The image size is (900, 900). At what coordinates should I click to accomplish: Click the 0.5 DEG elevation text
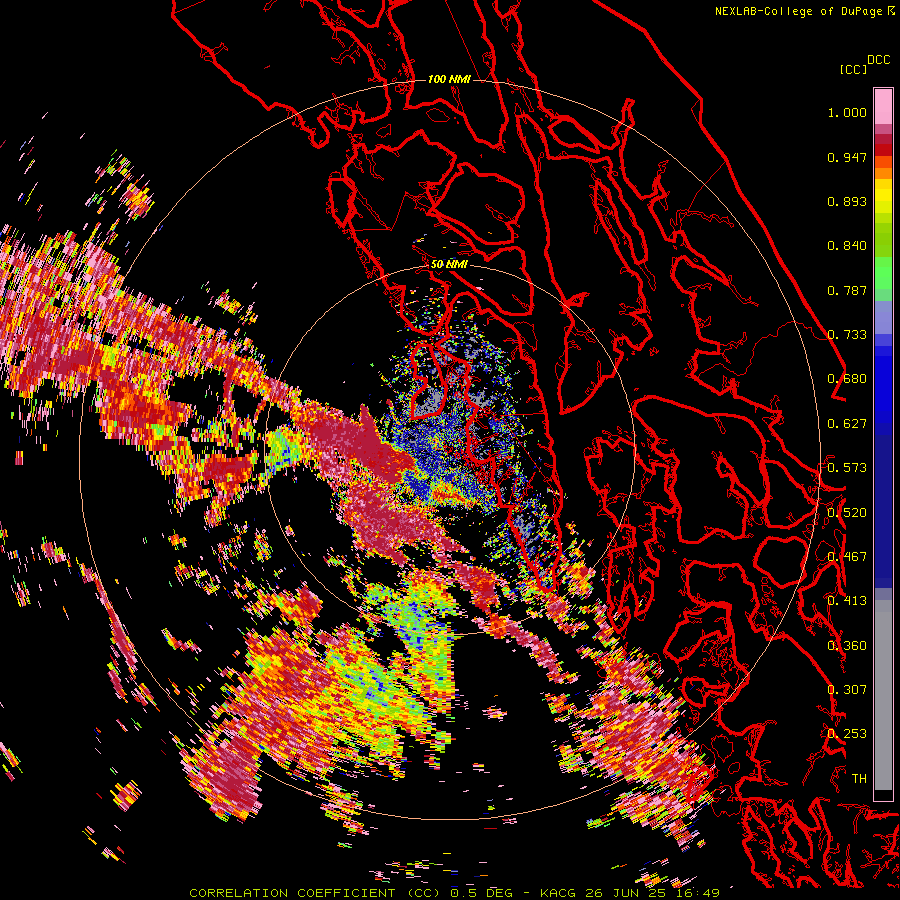click(x=481, y=893)
